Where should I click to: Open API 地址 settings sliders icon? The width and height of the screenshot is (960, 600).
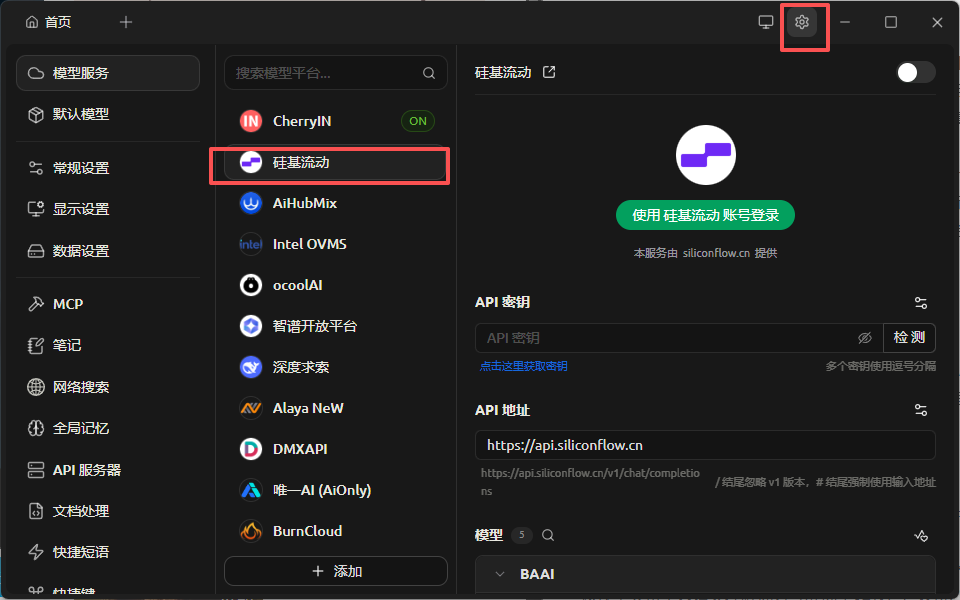click(x=920, y=410)
